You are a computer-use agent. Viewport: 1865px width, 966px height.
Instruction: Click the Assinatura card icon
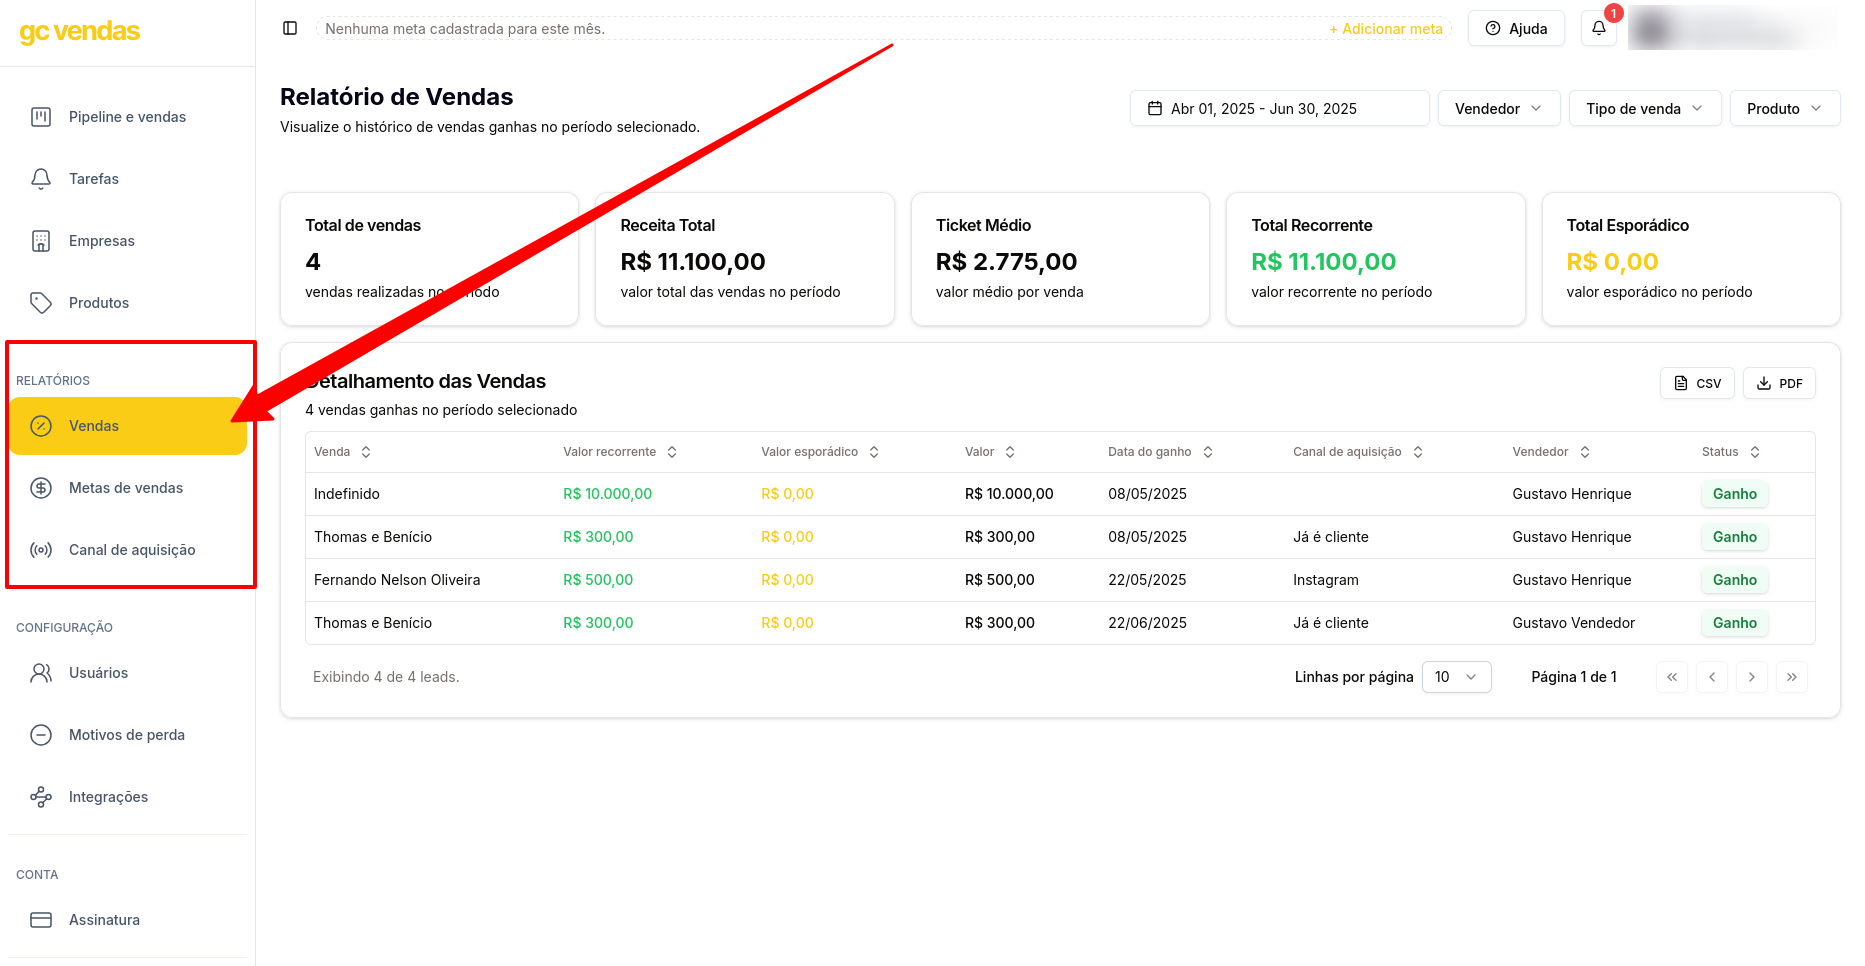[41, 920]
